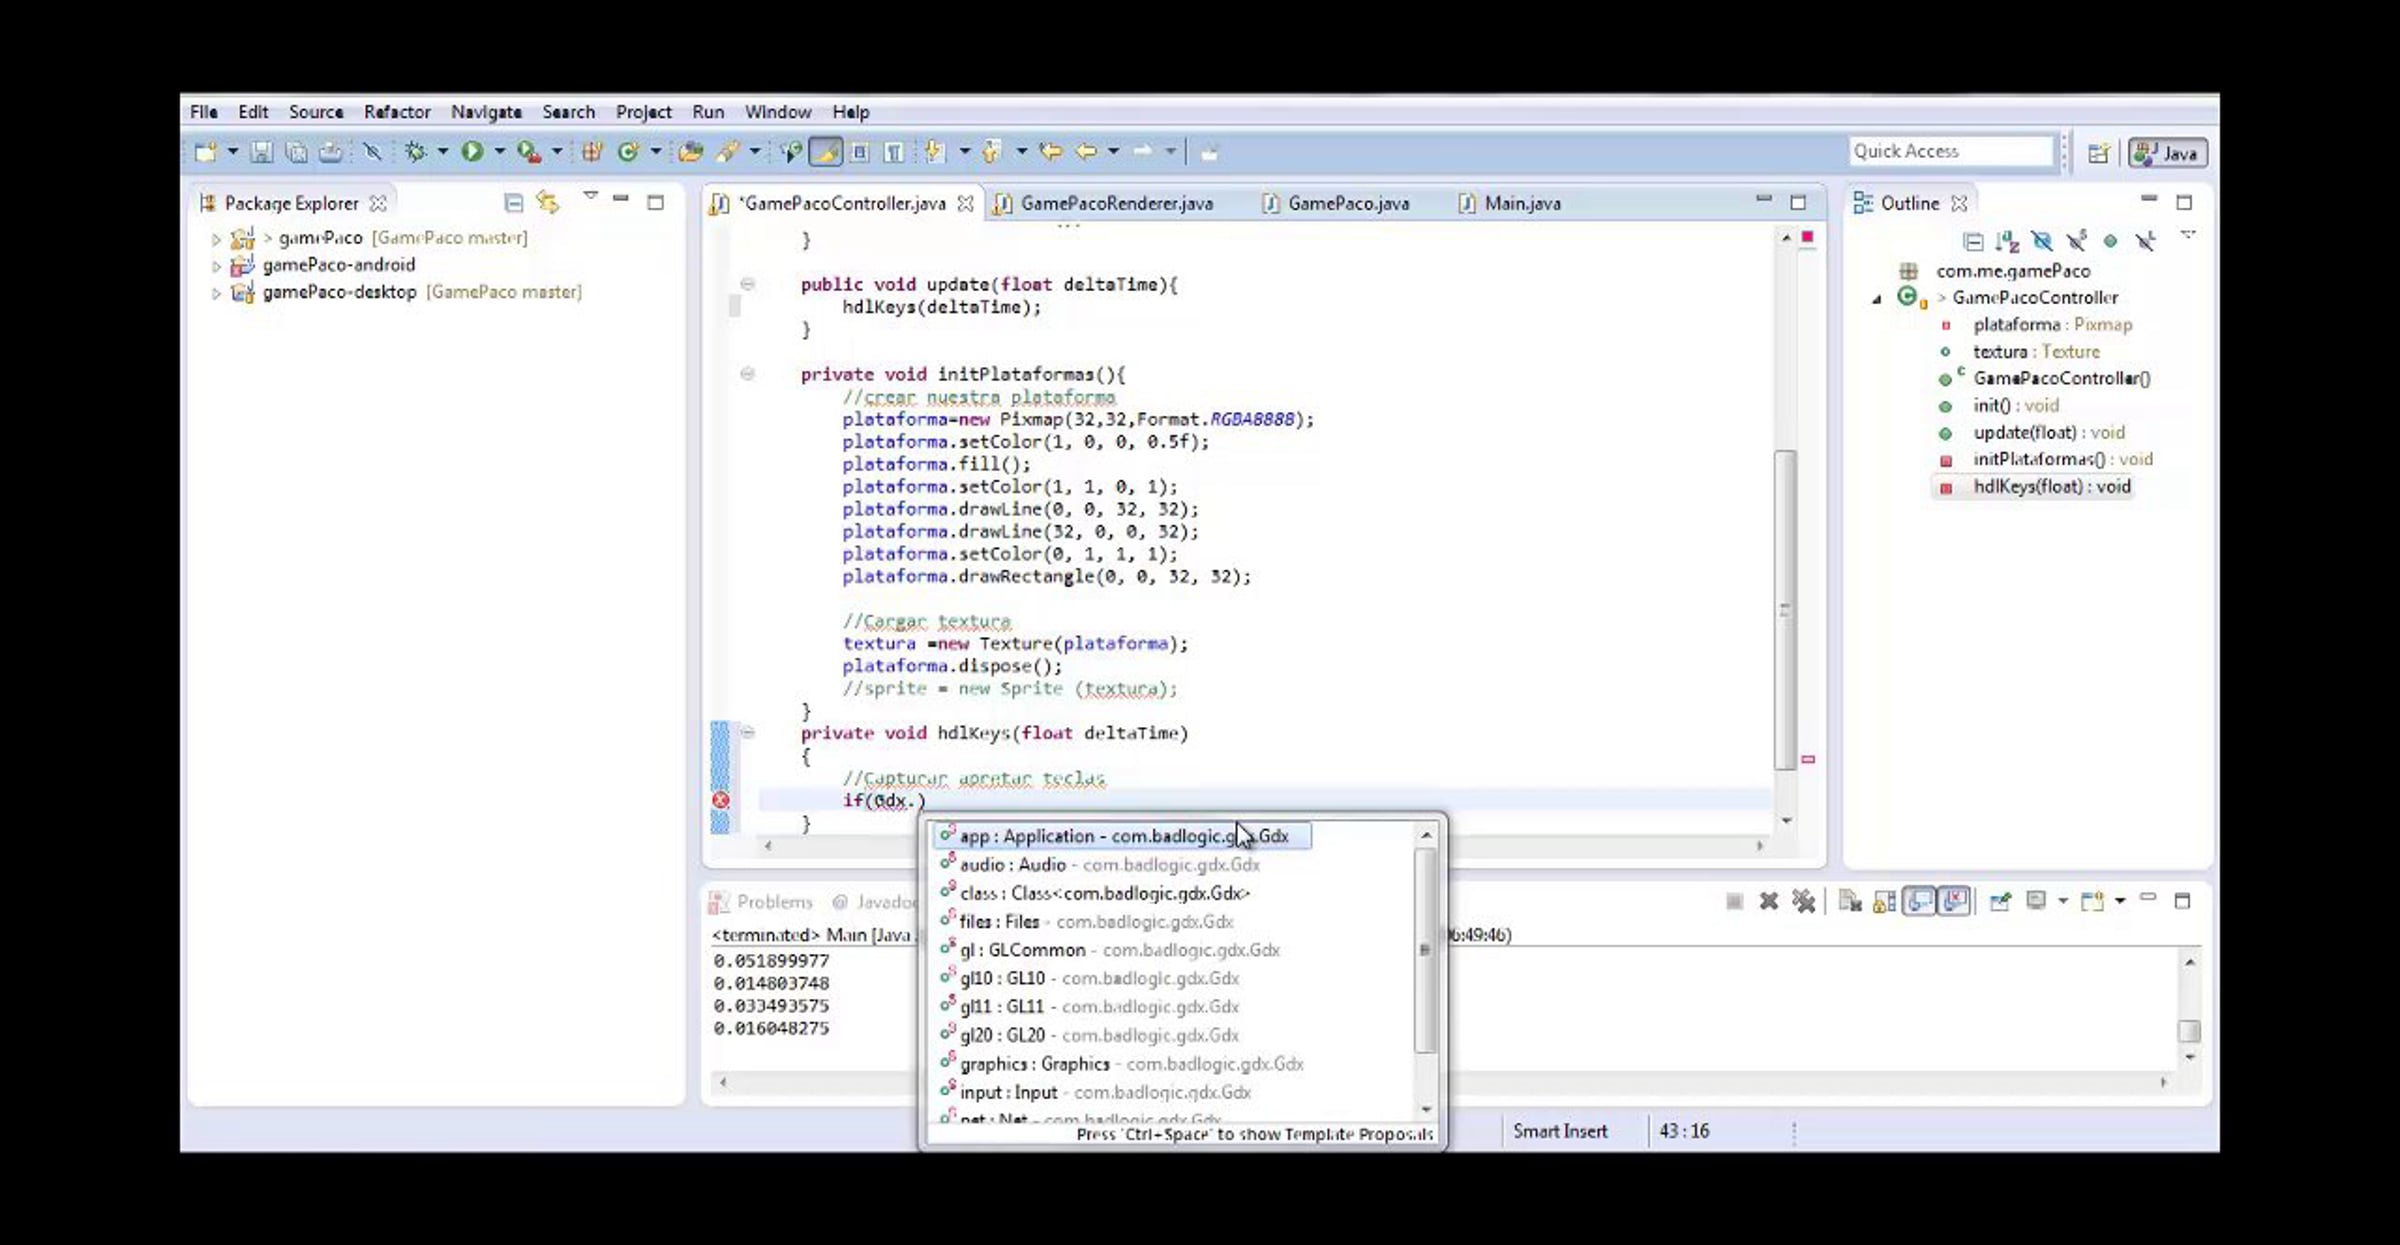Click Pin Console icon

pos(2000,901)
